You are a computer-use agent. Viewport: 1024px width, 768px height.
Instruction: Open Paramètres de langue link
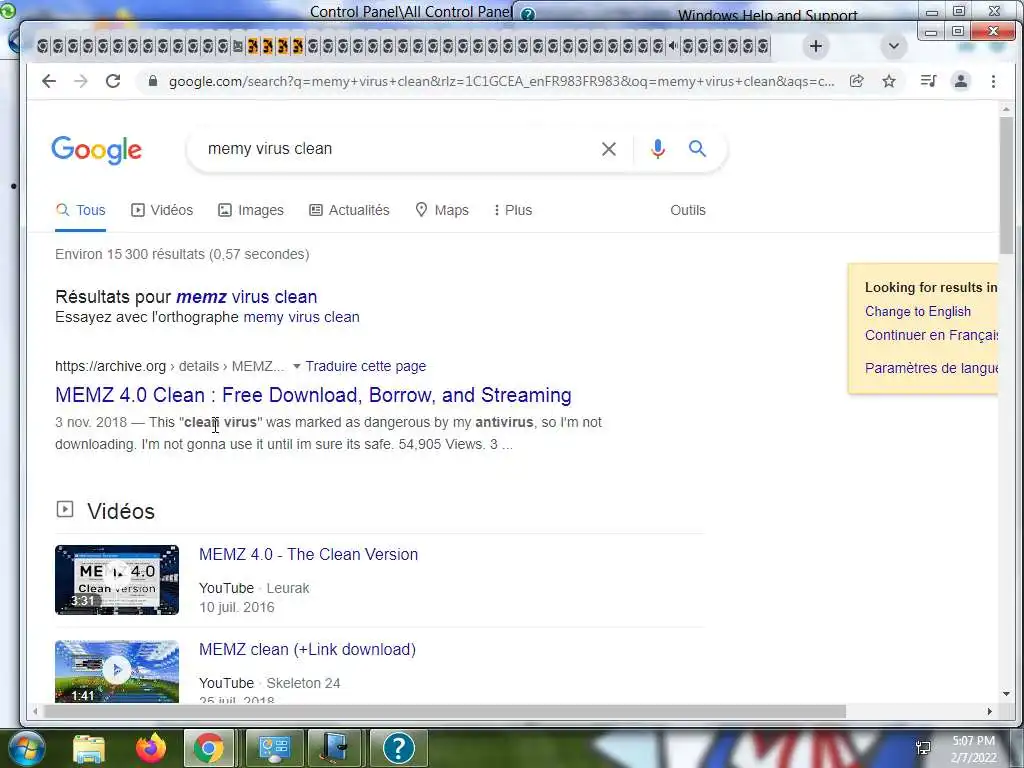click(931, 368)
